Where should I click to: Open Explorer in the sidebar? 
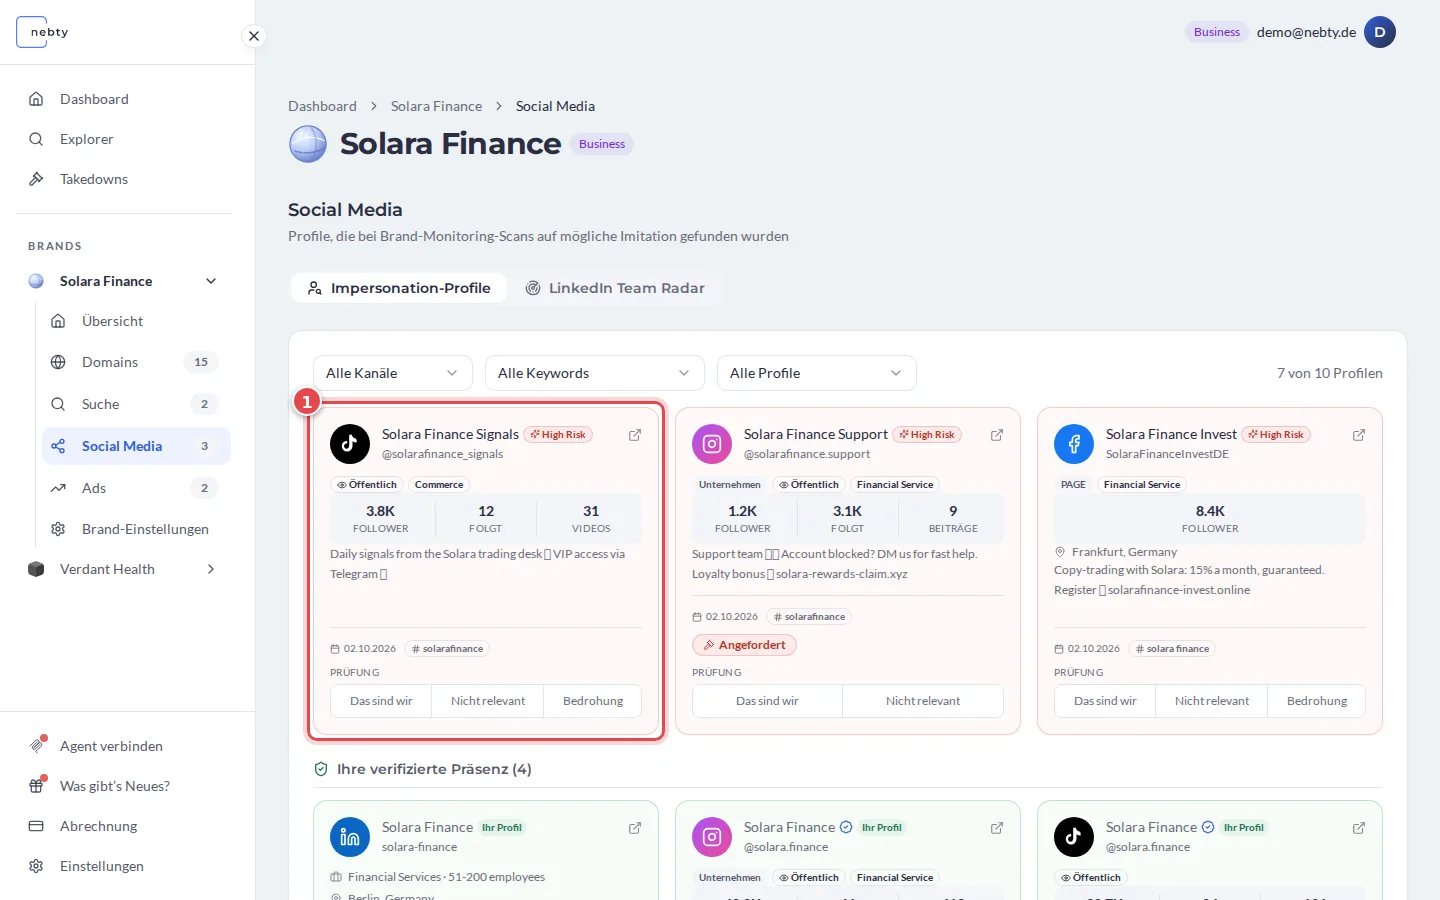123,139
